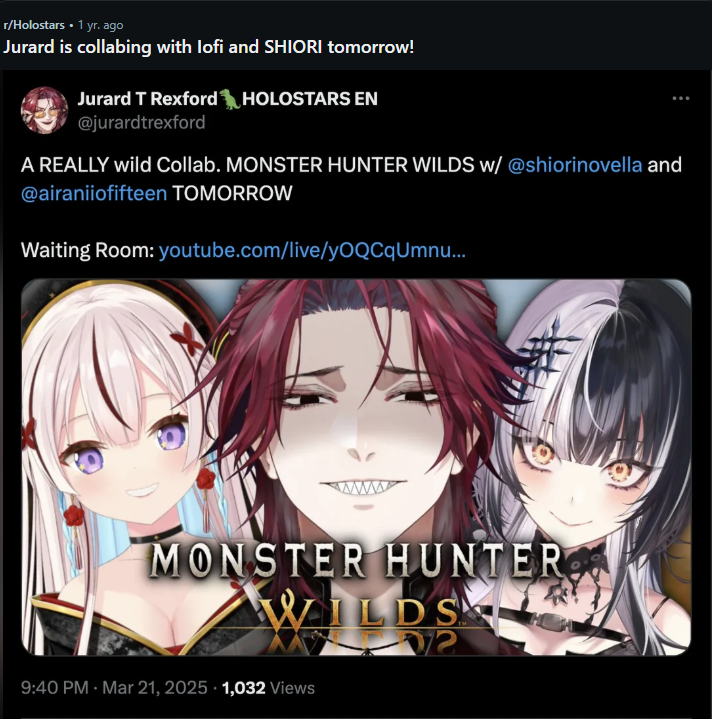Viewport: 712px width, 719px height.
Task: Click the red butterfly hairpin on white hair
Action: [187, 339]
